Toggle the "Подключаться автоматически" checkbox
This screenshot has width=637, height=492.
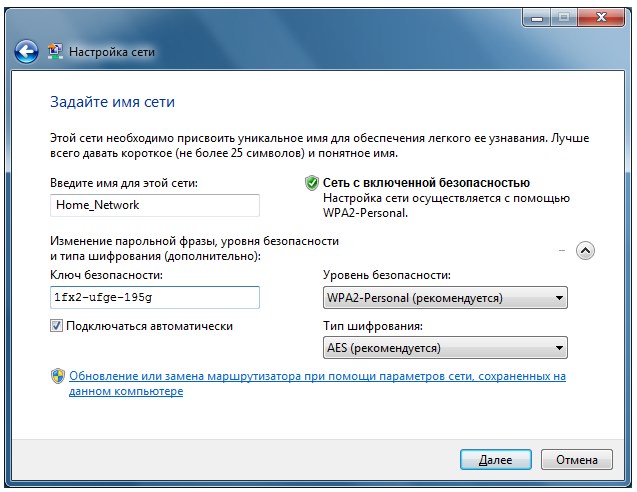click(56, 326)
